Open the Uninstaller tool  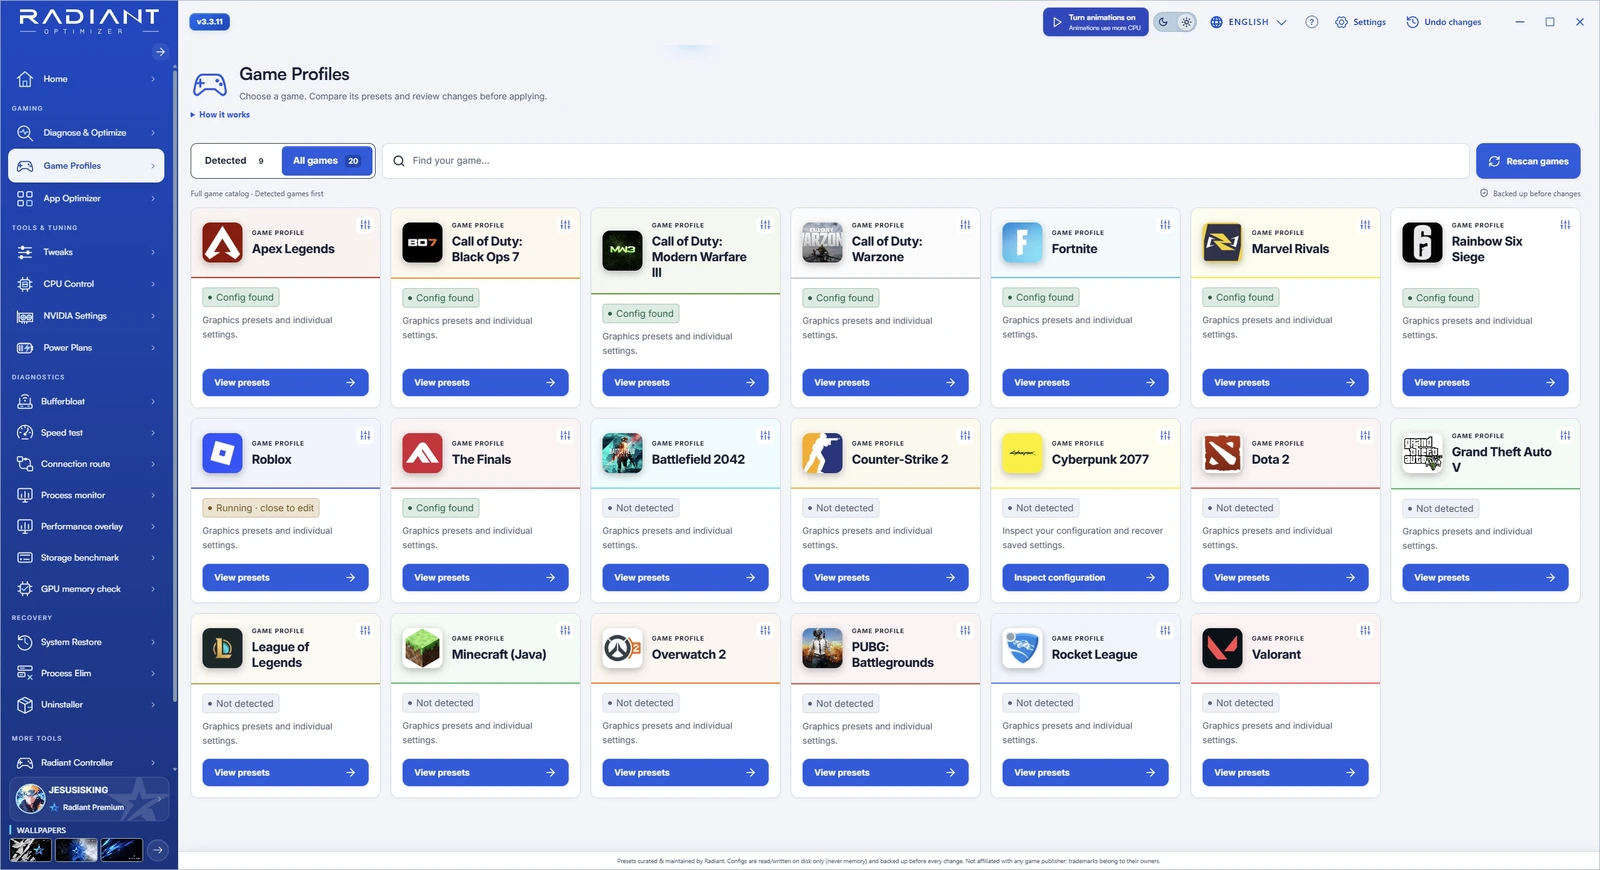point(86,705)
